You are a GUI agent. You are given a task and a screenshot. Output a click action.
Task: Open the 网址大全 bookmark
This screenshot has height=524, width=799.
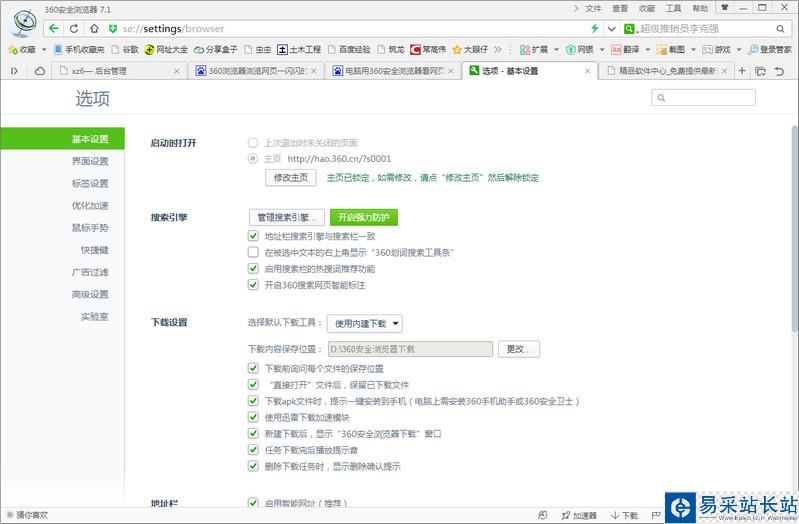tap(166, 49)
